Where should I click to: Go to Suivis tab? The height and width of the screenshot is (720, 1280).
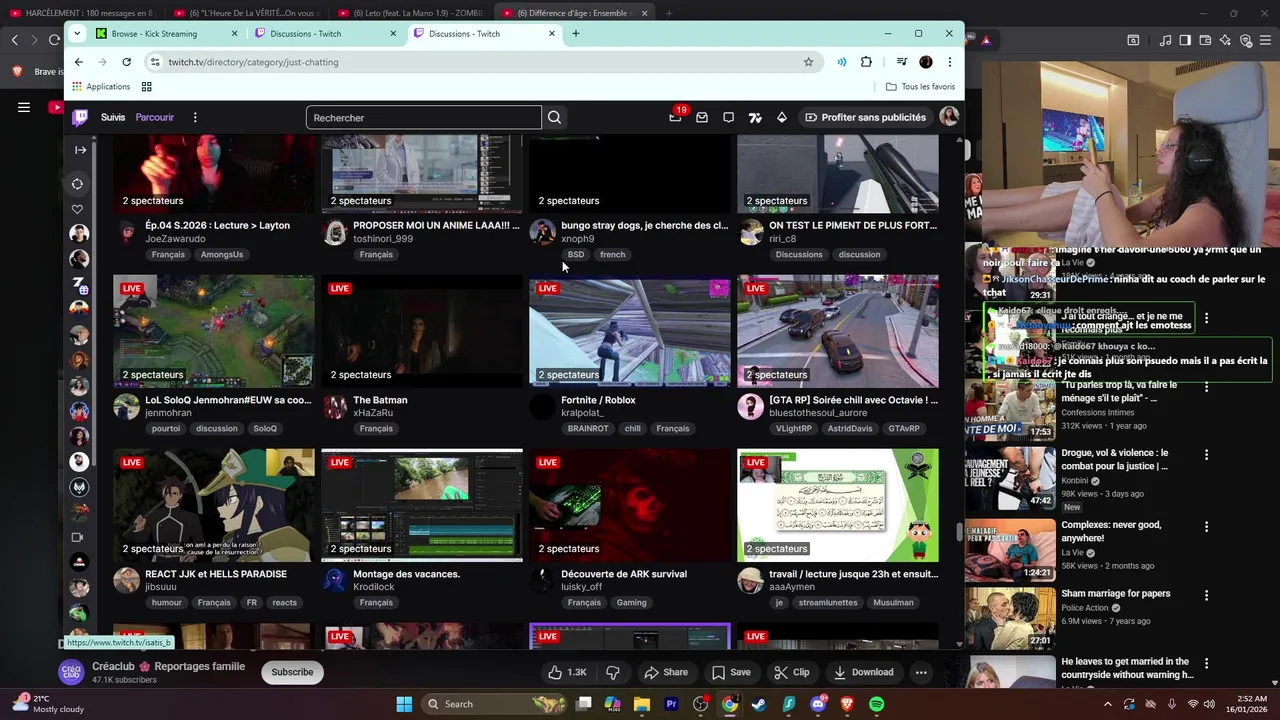tap(113, 117)
